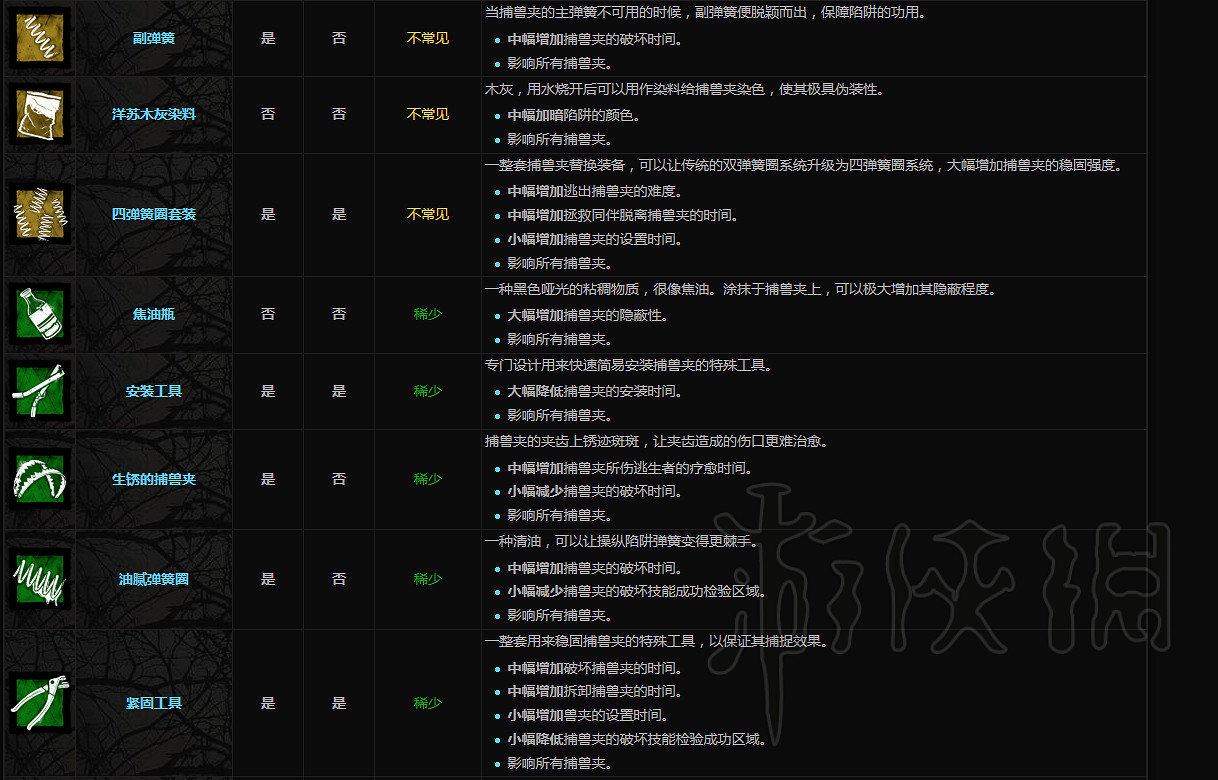Click the green 稀少 rarity in 焦油瓶 row
The height and width of the screenshot is (780, 1218).
(x=428, y=314)
